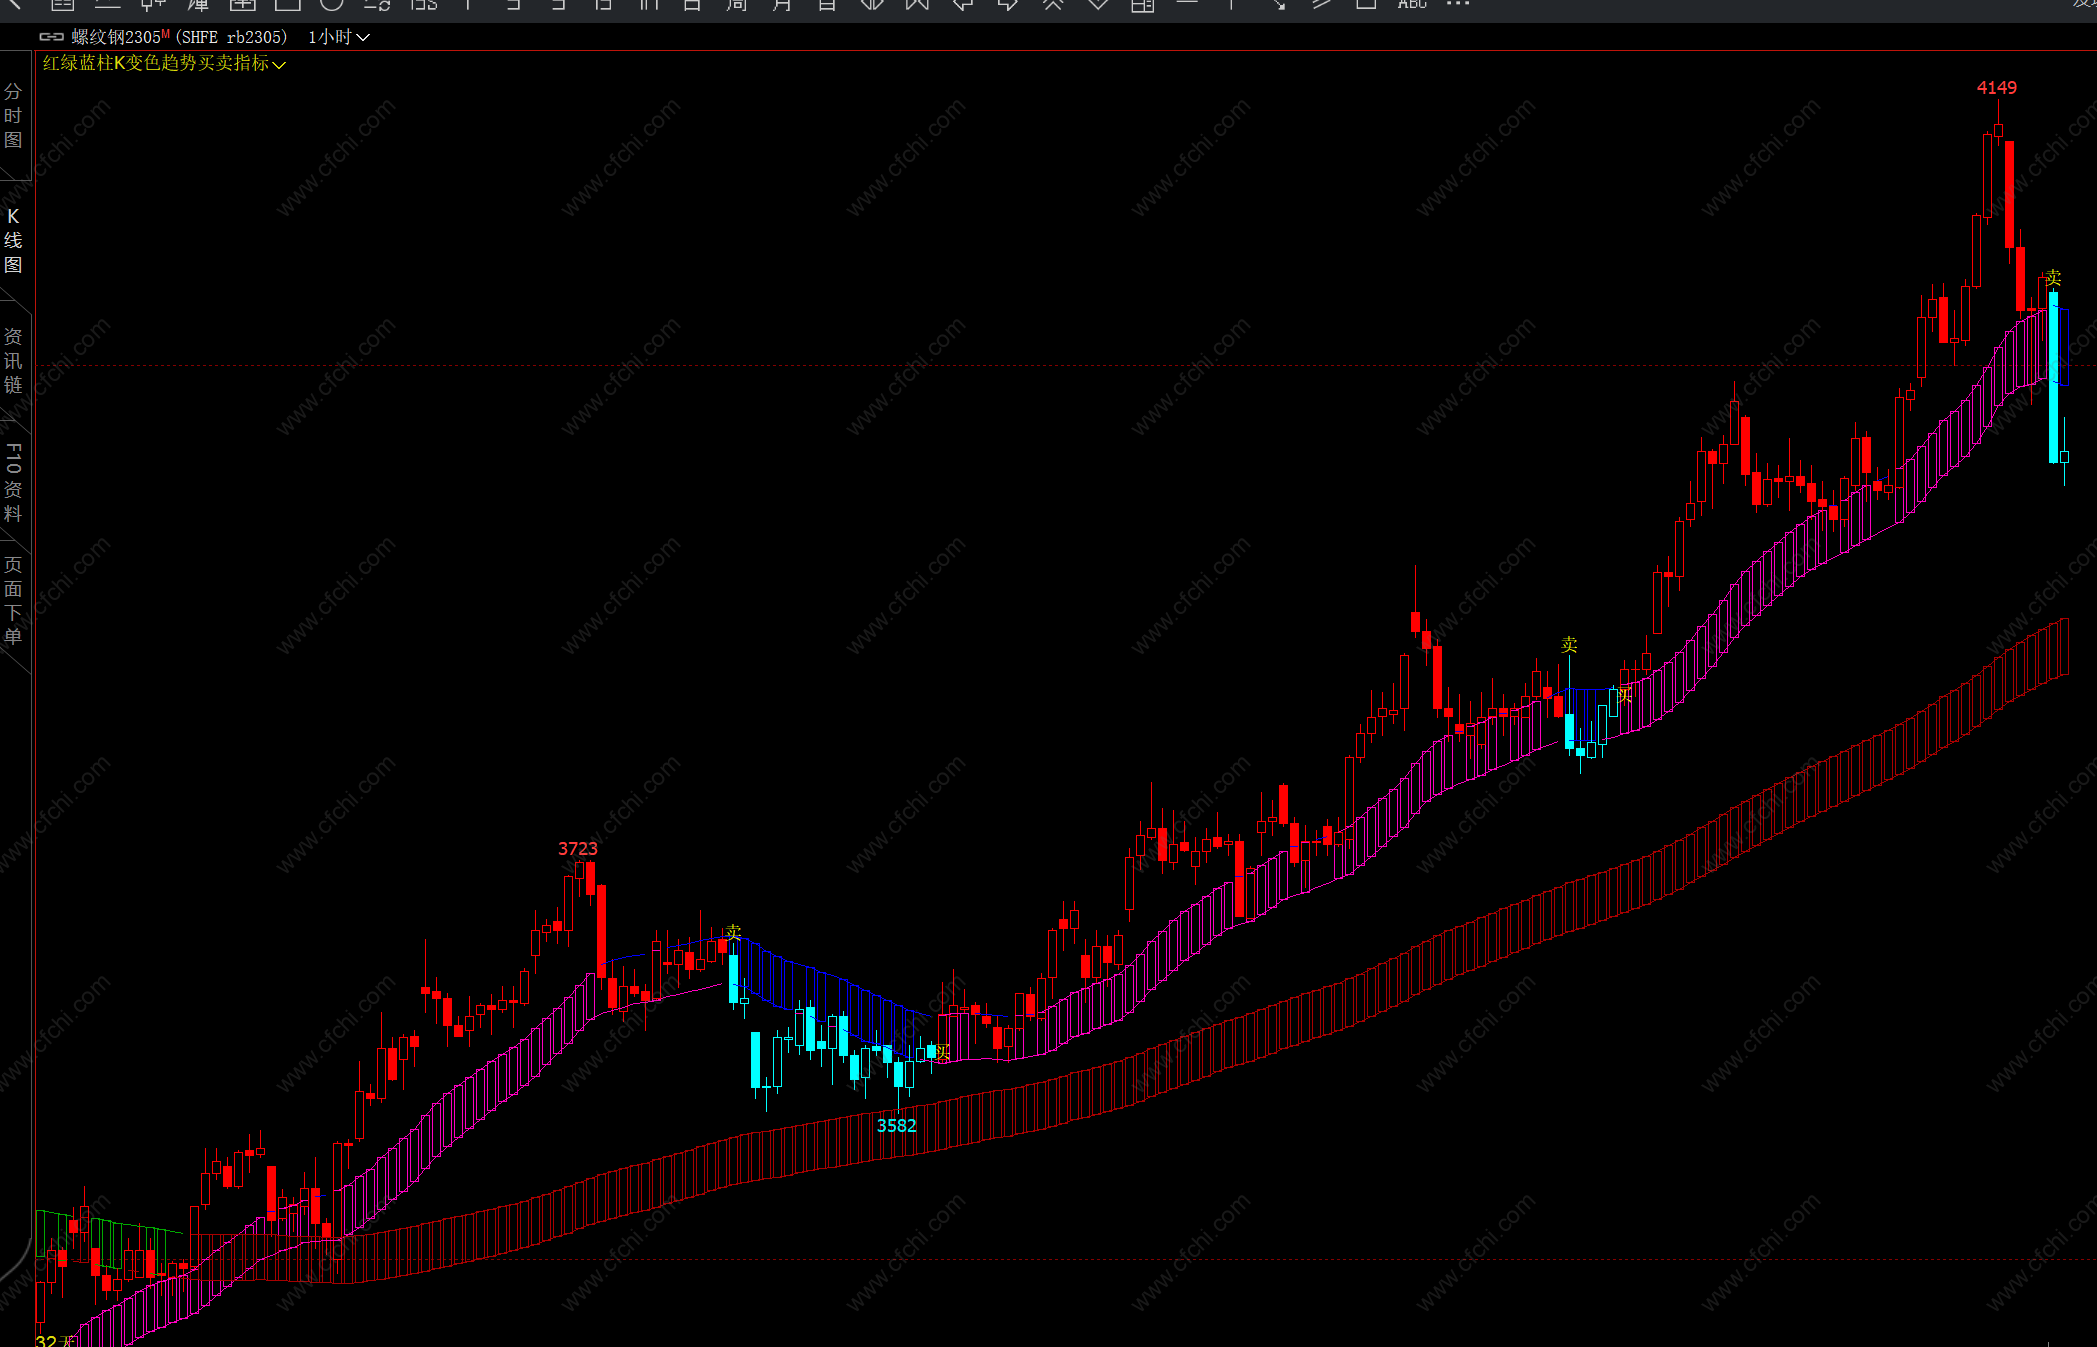2097x1347 pixels.
Task: Click the 螺纹钢2305 contract name label
Action: click(115, 37)
